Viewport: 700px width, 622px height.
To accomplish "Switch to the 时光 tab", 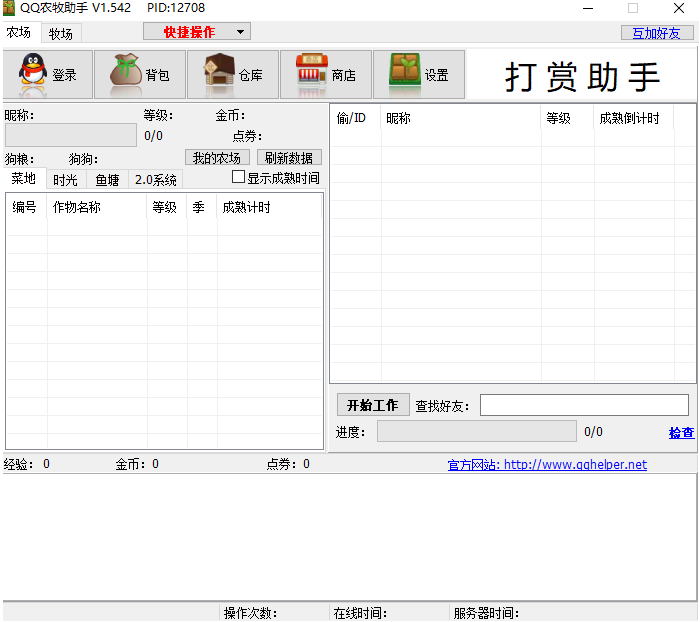I will [65, 180].
